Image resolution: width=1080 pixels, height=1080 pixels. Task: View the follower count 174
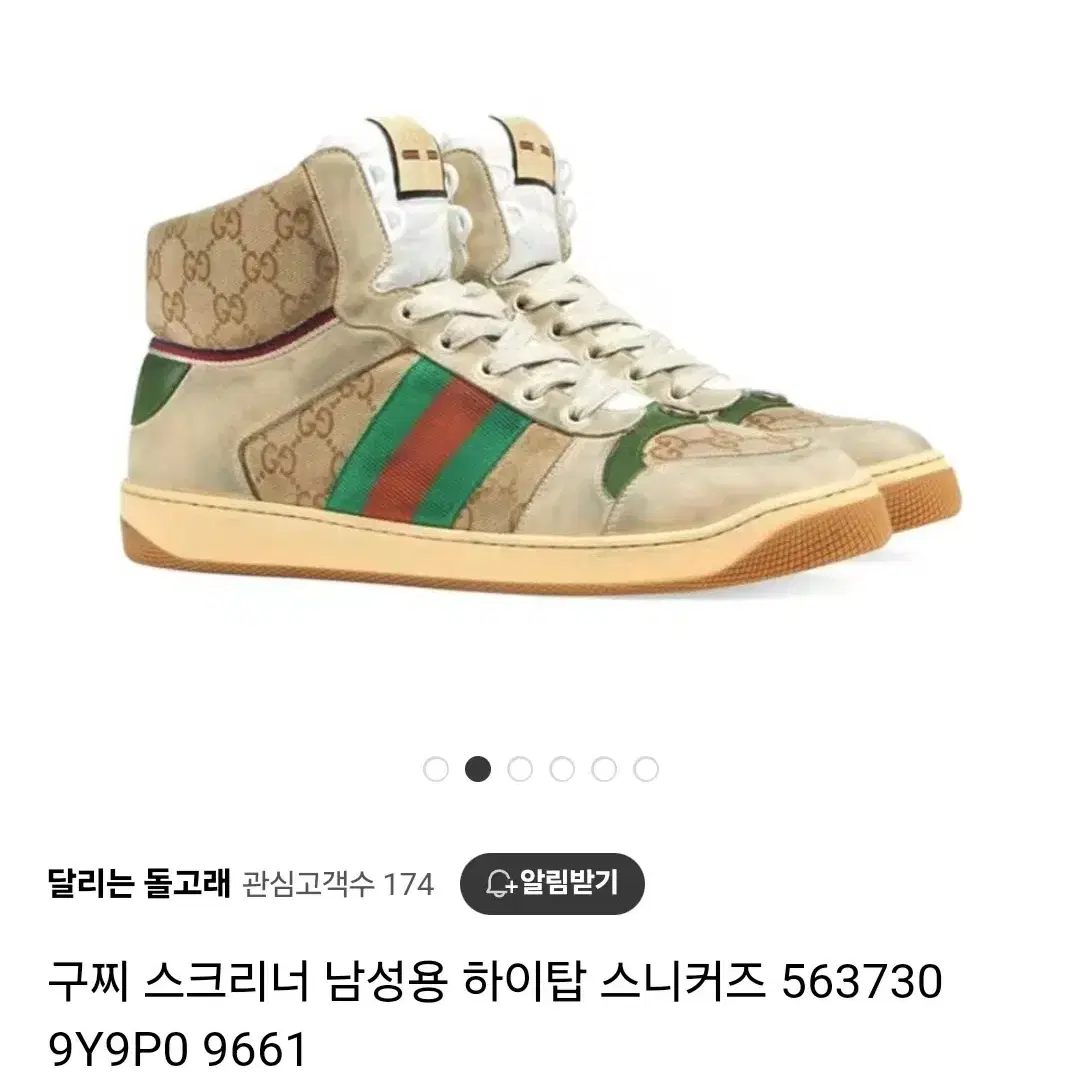(x=409, y=884)
